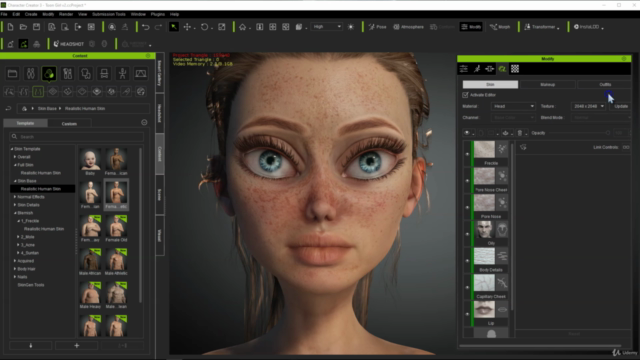
Task: Switch to the Makeup tab
Action: (x=547, y=84)
